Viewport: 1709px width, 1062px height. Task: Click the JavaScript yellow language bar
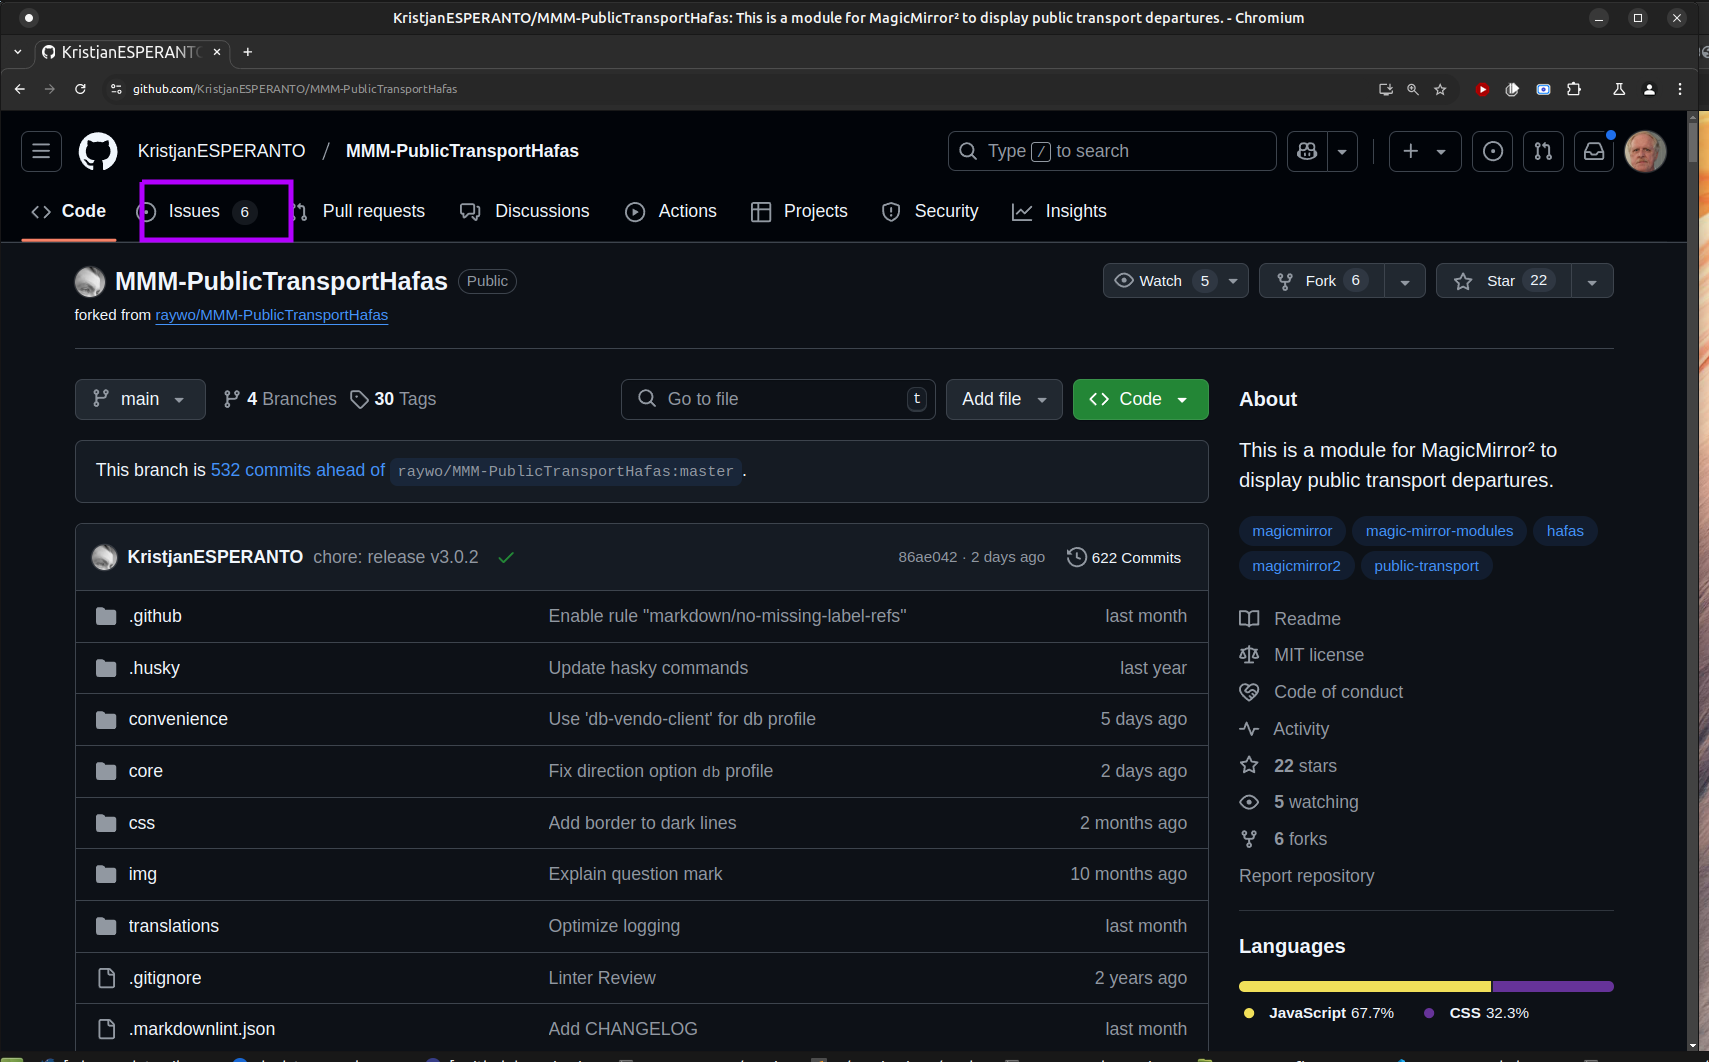[1365, 987]
